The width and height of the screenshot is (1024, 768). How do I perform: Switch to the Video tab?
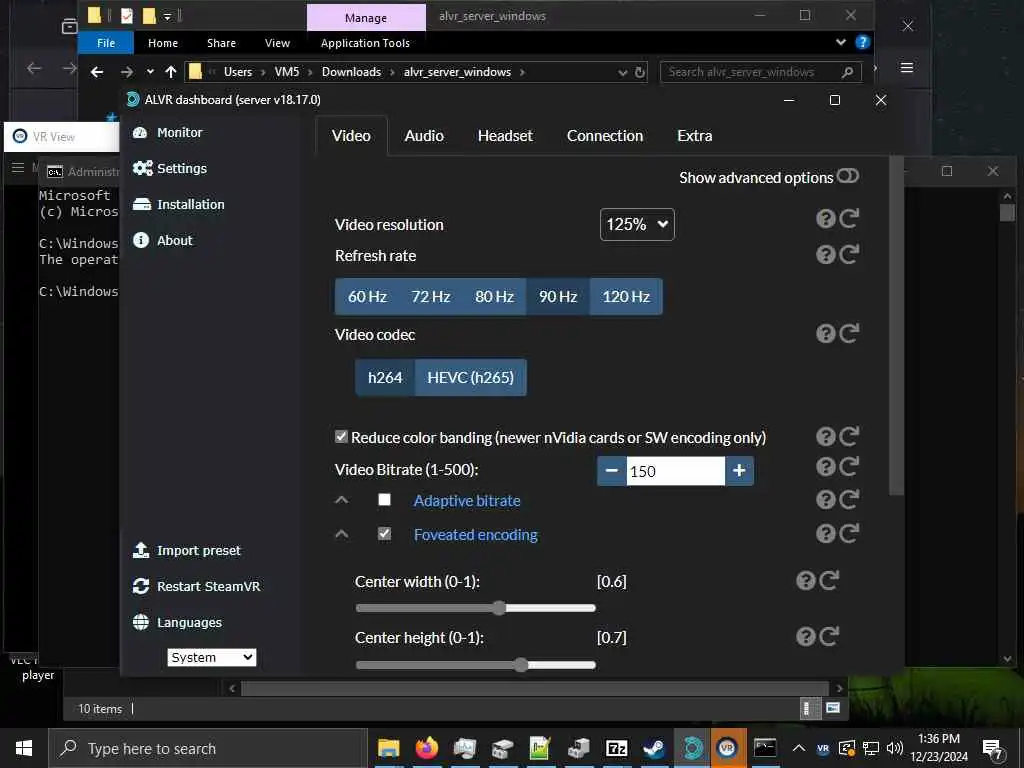tap(351, 136)
